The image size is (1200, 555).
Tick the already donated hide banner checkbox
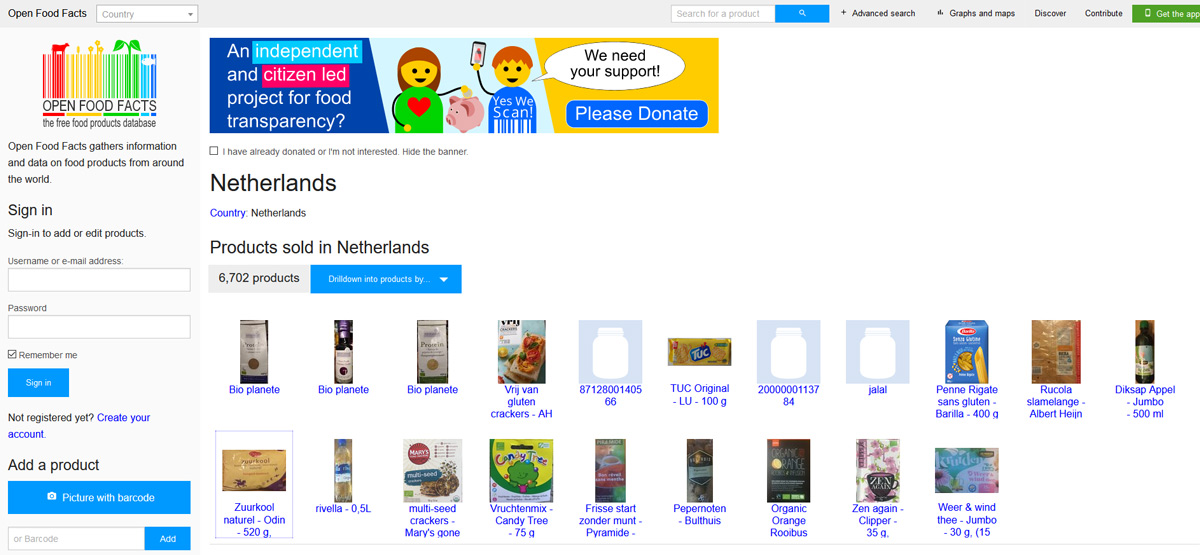214,151
